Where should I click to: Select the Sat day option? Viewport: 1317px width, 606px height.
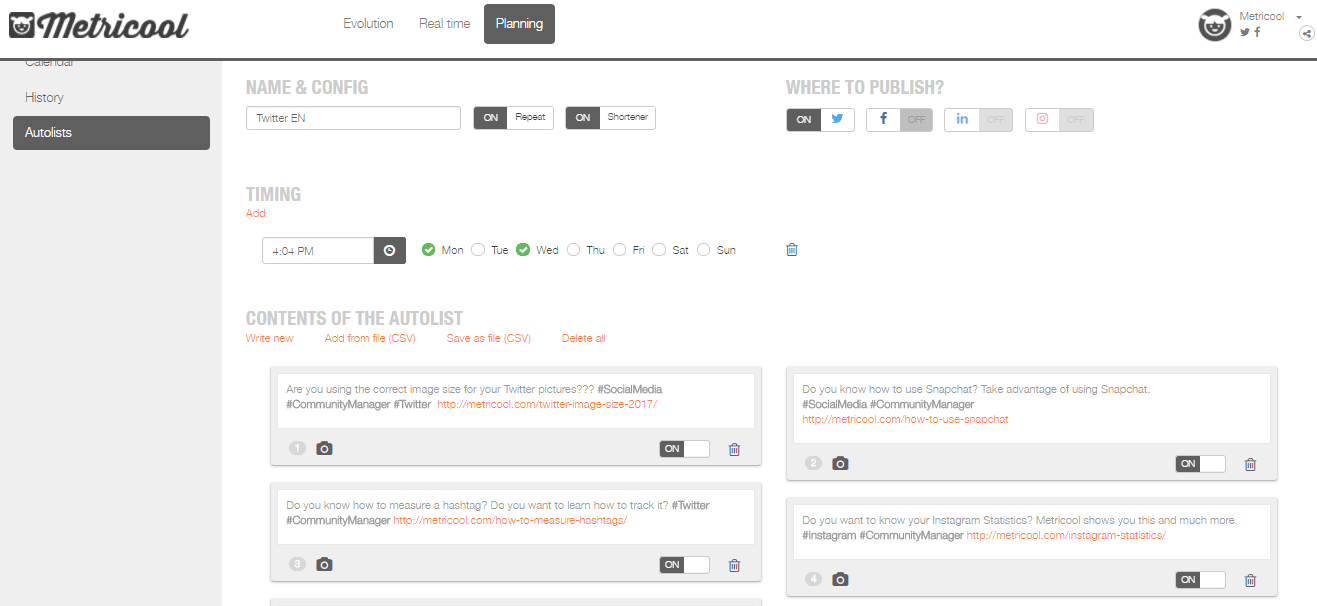[x=659, y=250]
